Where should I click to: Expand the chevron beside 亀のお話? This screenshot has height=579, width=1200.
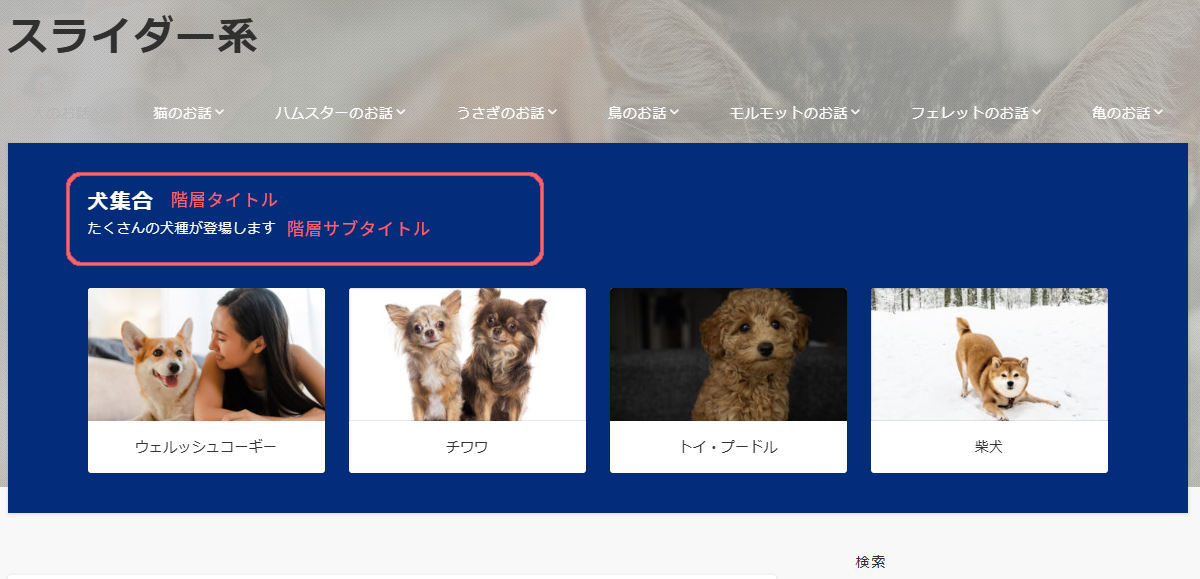click(x=1159, y=112)
